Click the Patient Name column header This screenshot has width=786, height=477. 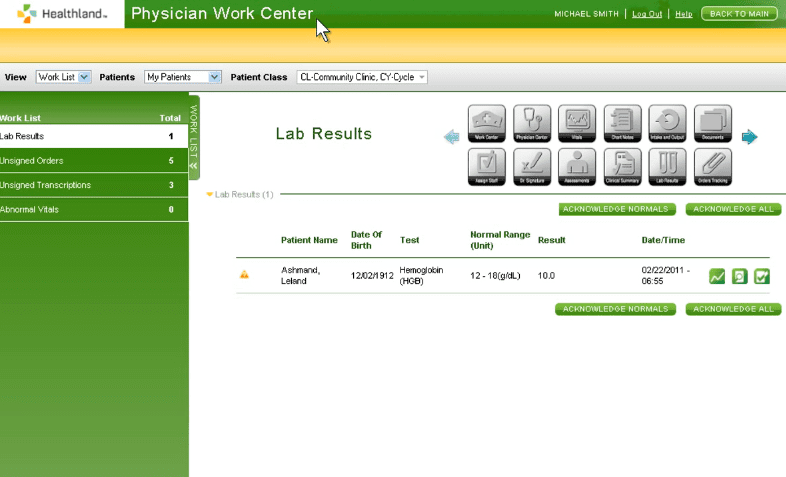[x=309, y=240]
